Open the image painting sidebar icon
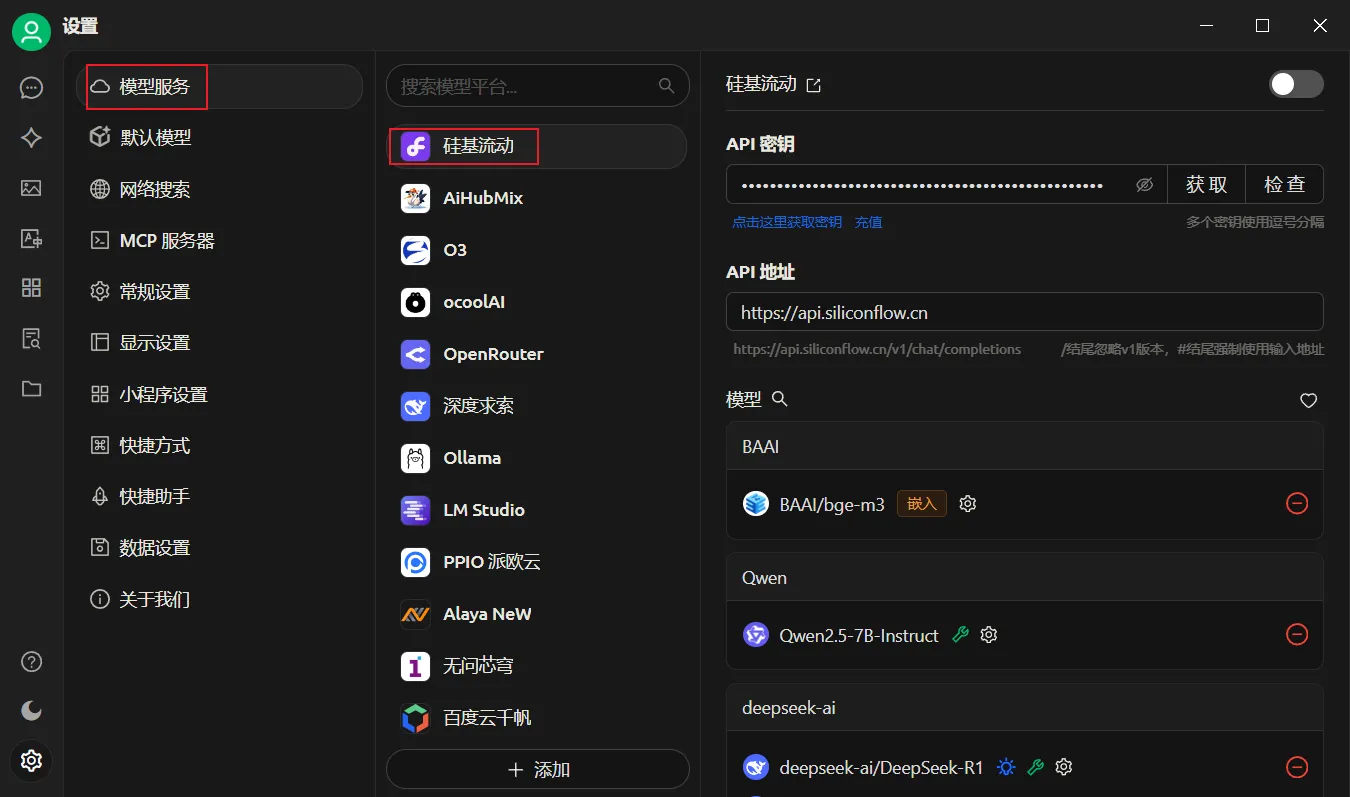Screen dimensions: 1350x797 pyautogui.click(x=31, y=188)
